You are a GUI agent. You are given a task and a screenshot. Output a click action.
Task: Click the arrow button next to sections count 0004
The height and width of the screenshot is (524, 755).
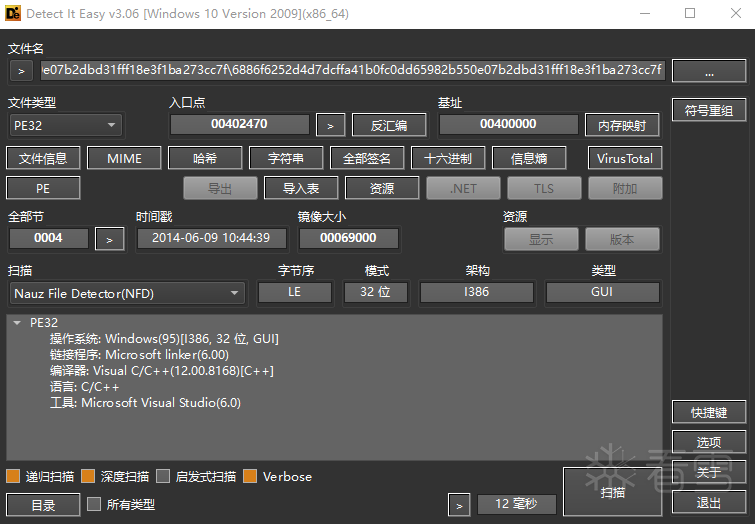pyautogui.click(x=109, y=239)
